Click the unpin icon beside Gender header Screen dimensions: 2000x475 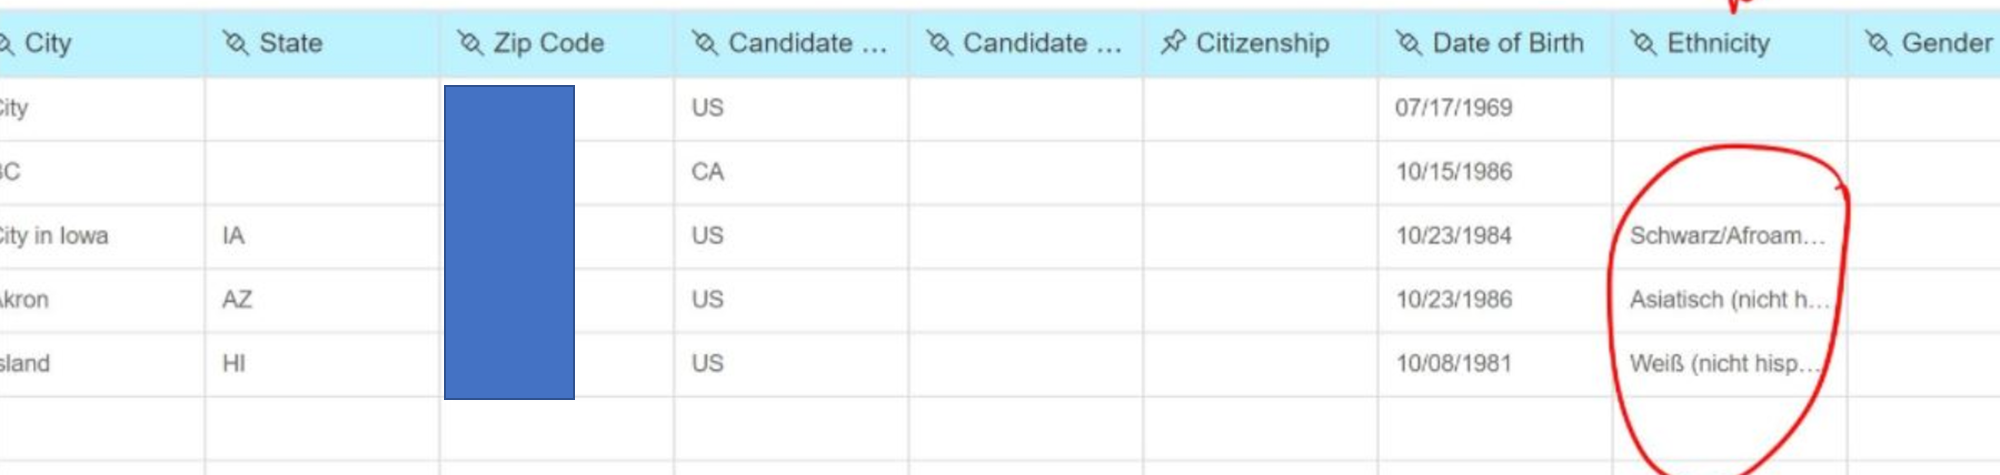[x=1878, y=43]
